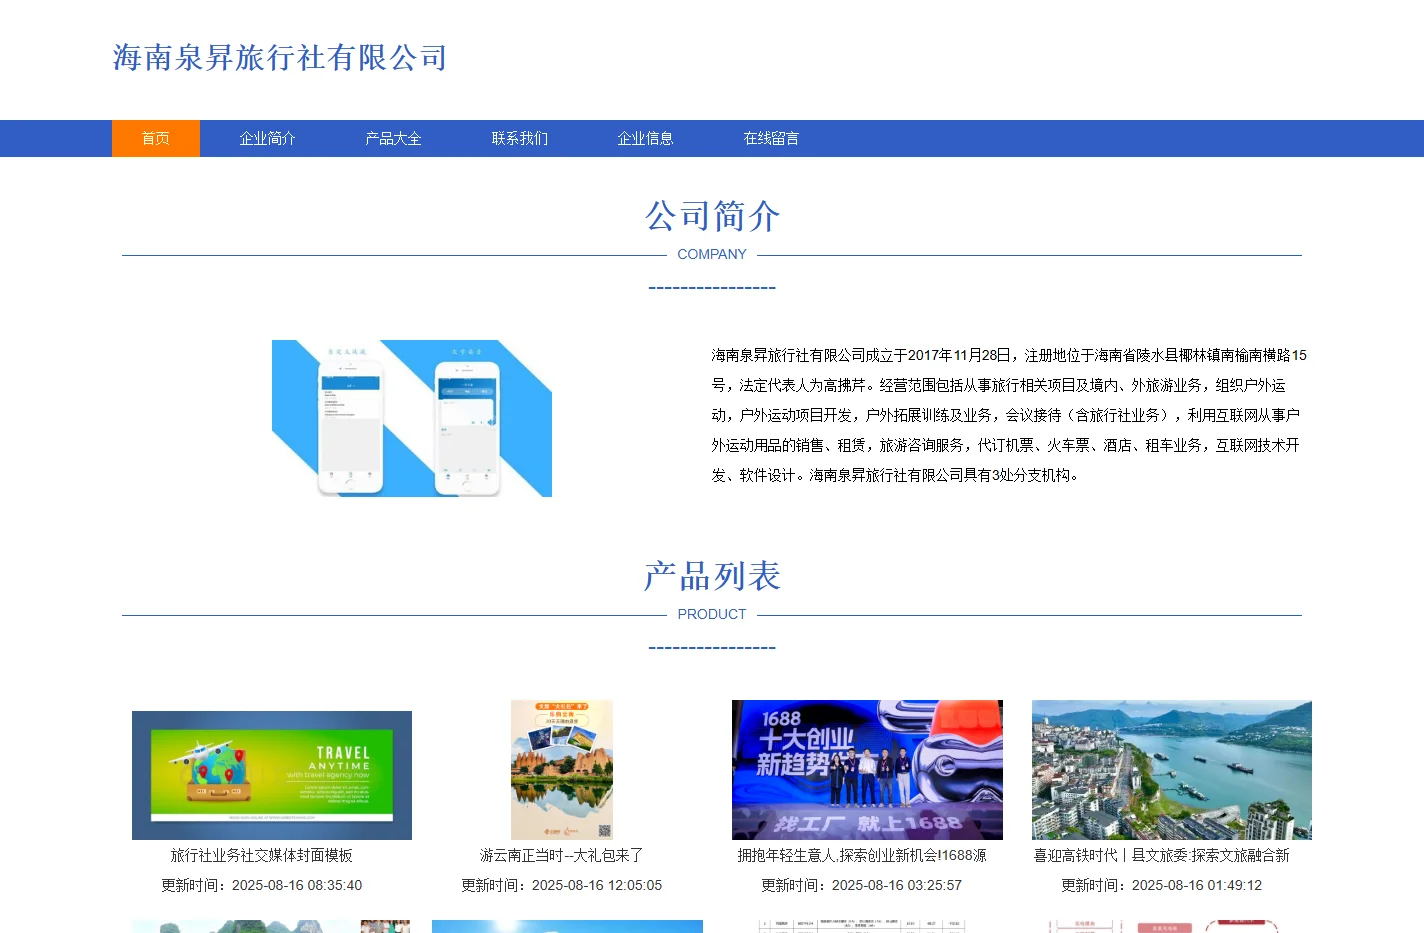Visit 在线留言 navigation item

[x=771, y=138]
